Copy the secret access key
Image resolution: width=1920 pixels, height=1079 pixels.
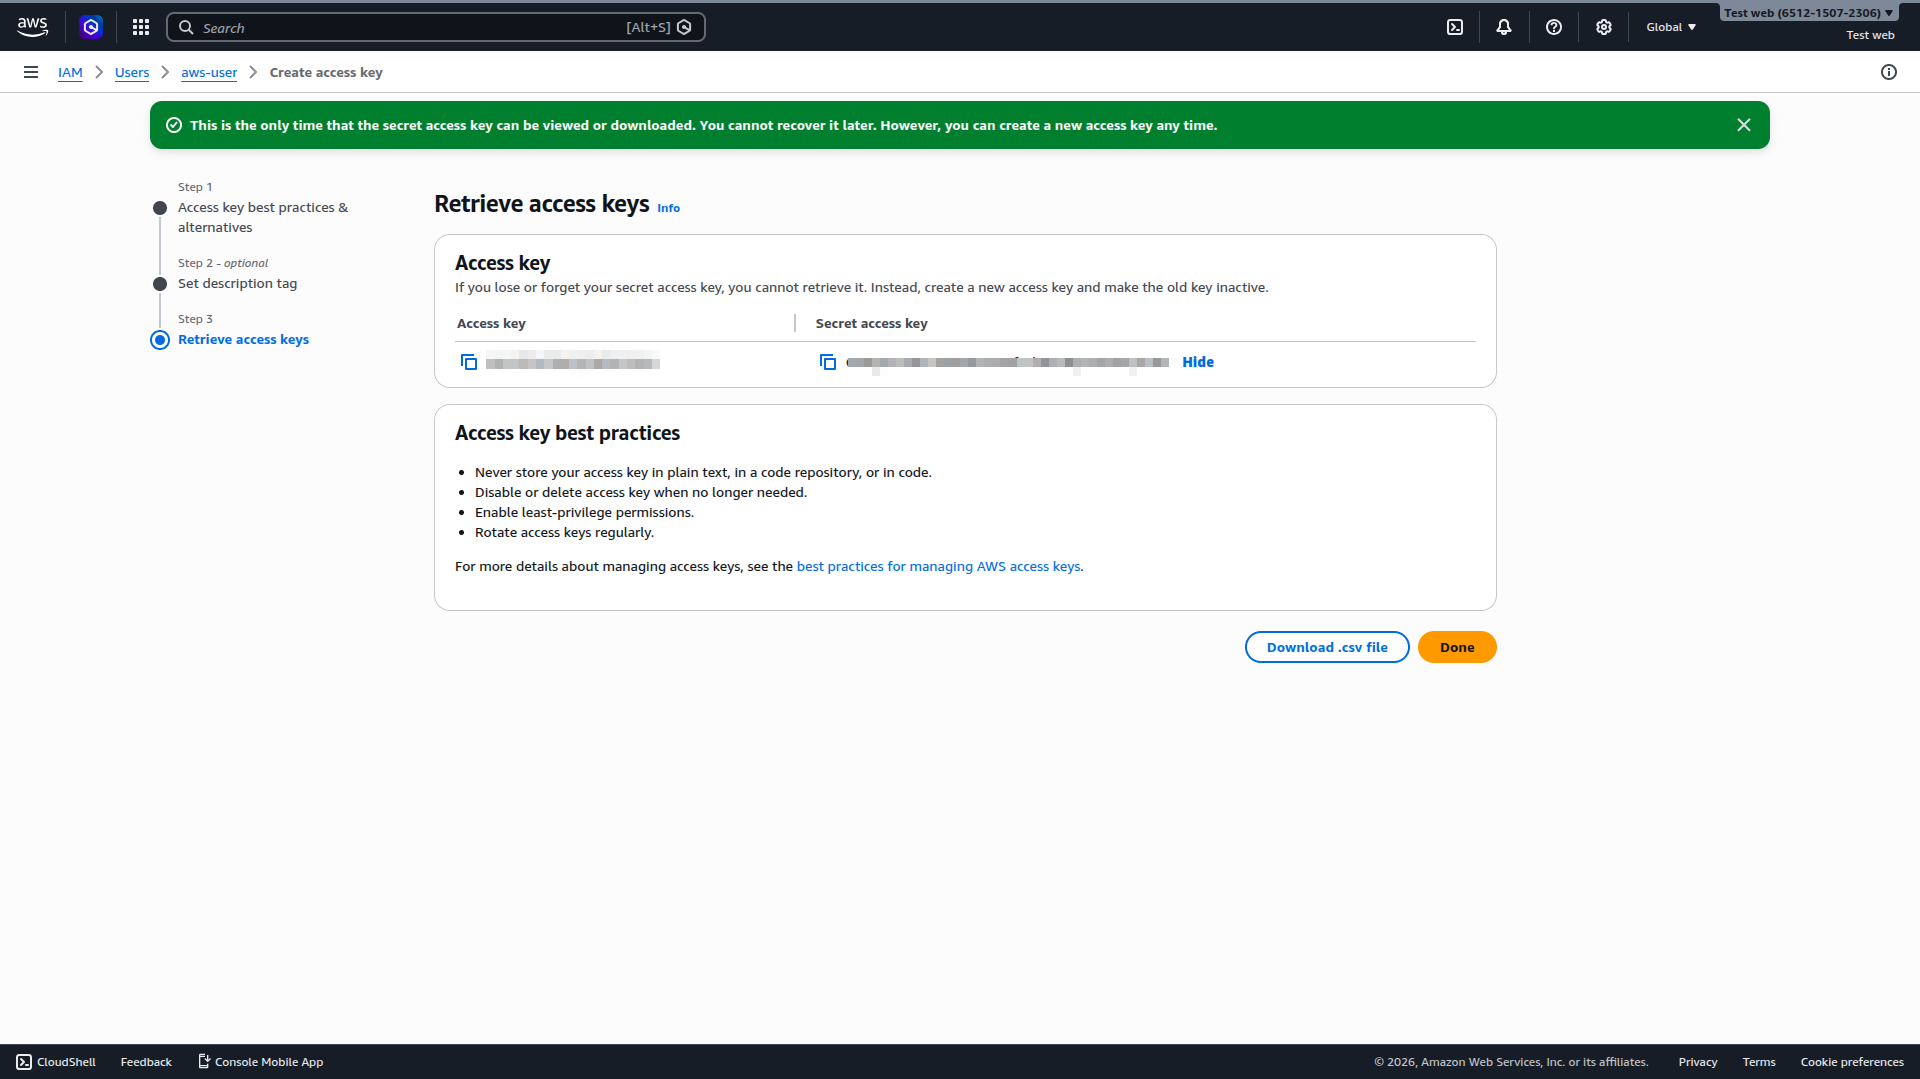coord(828,362)
